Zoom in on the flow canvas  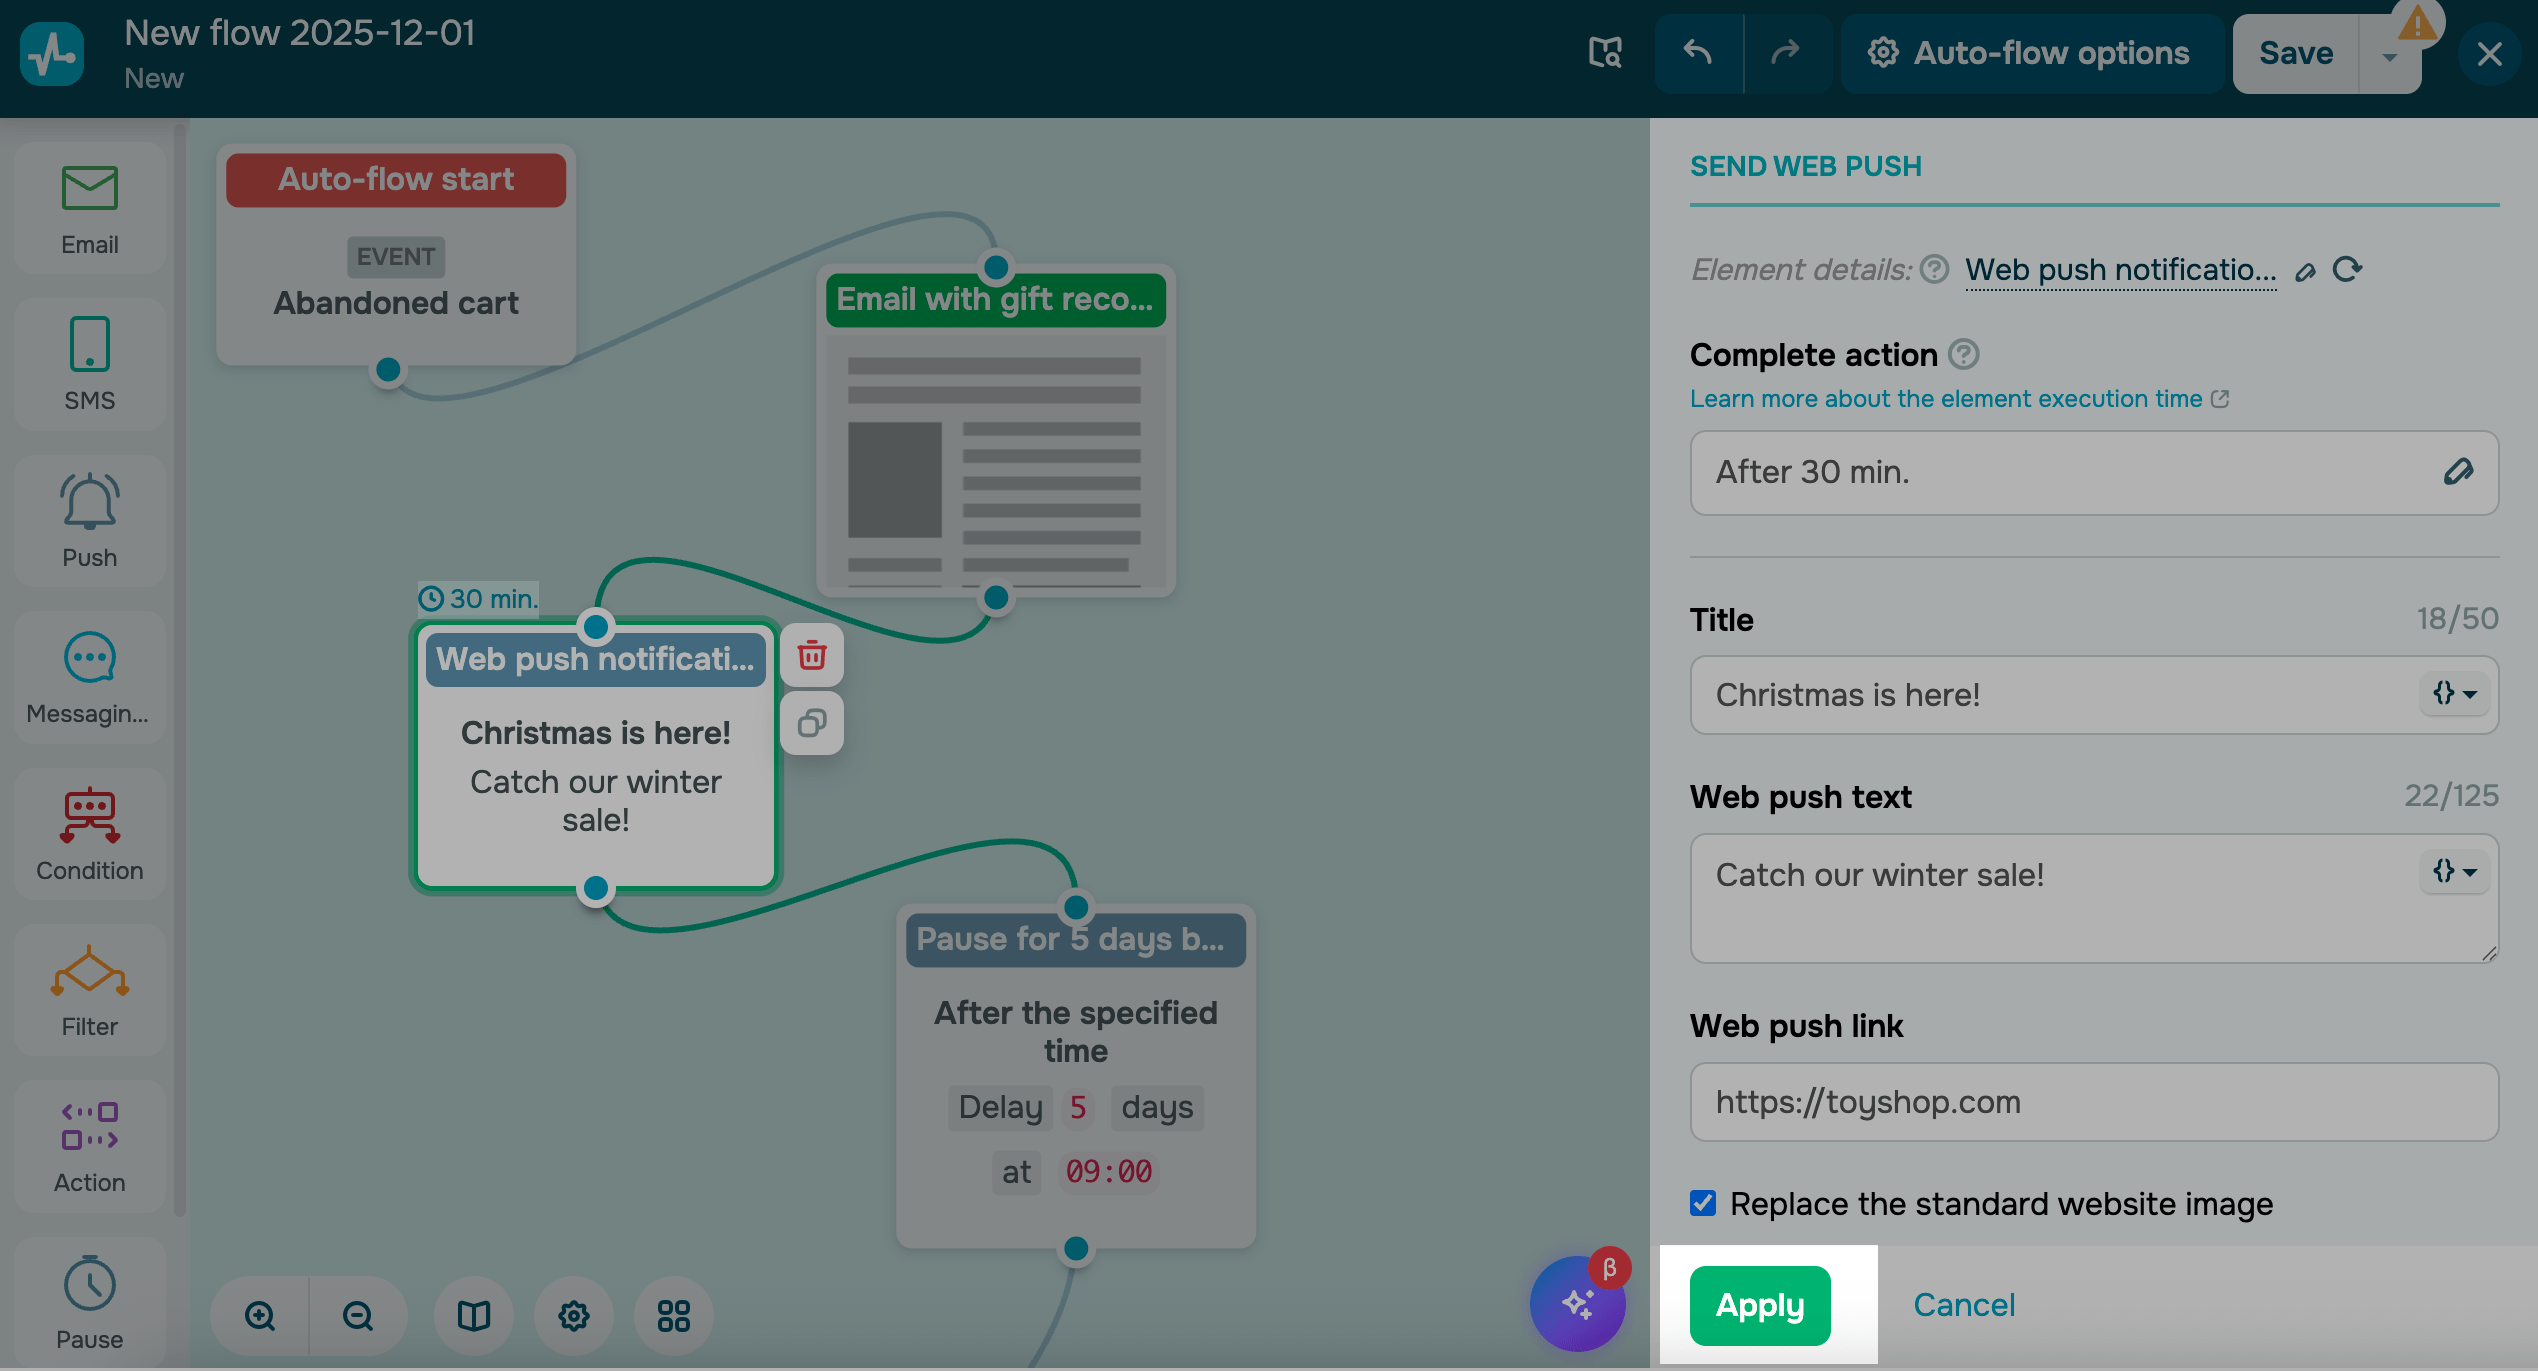(260, 1316)
